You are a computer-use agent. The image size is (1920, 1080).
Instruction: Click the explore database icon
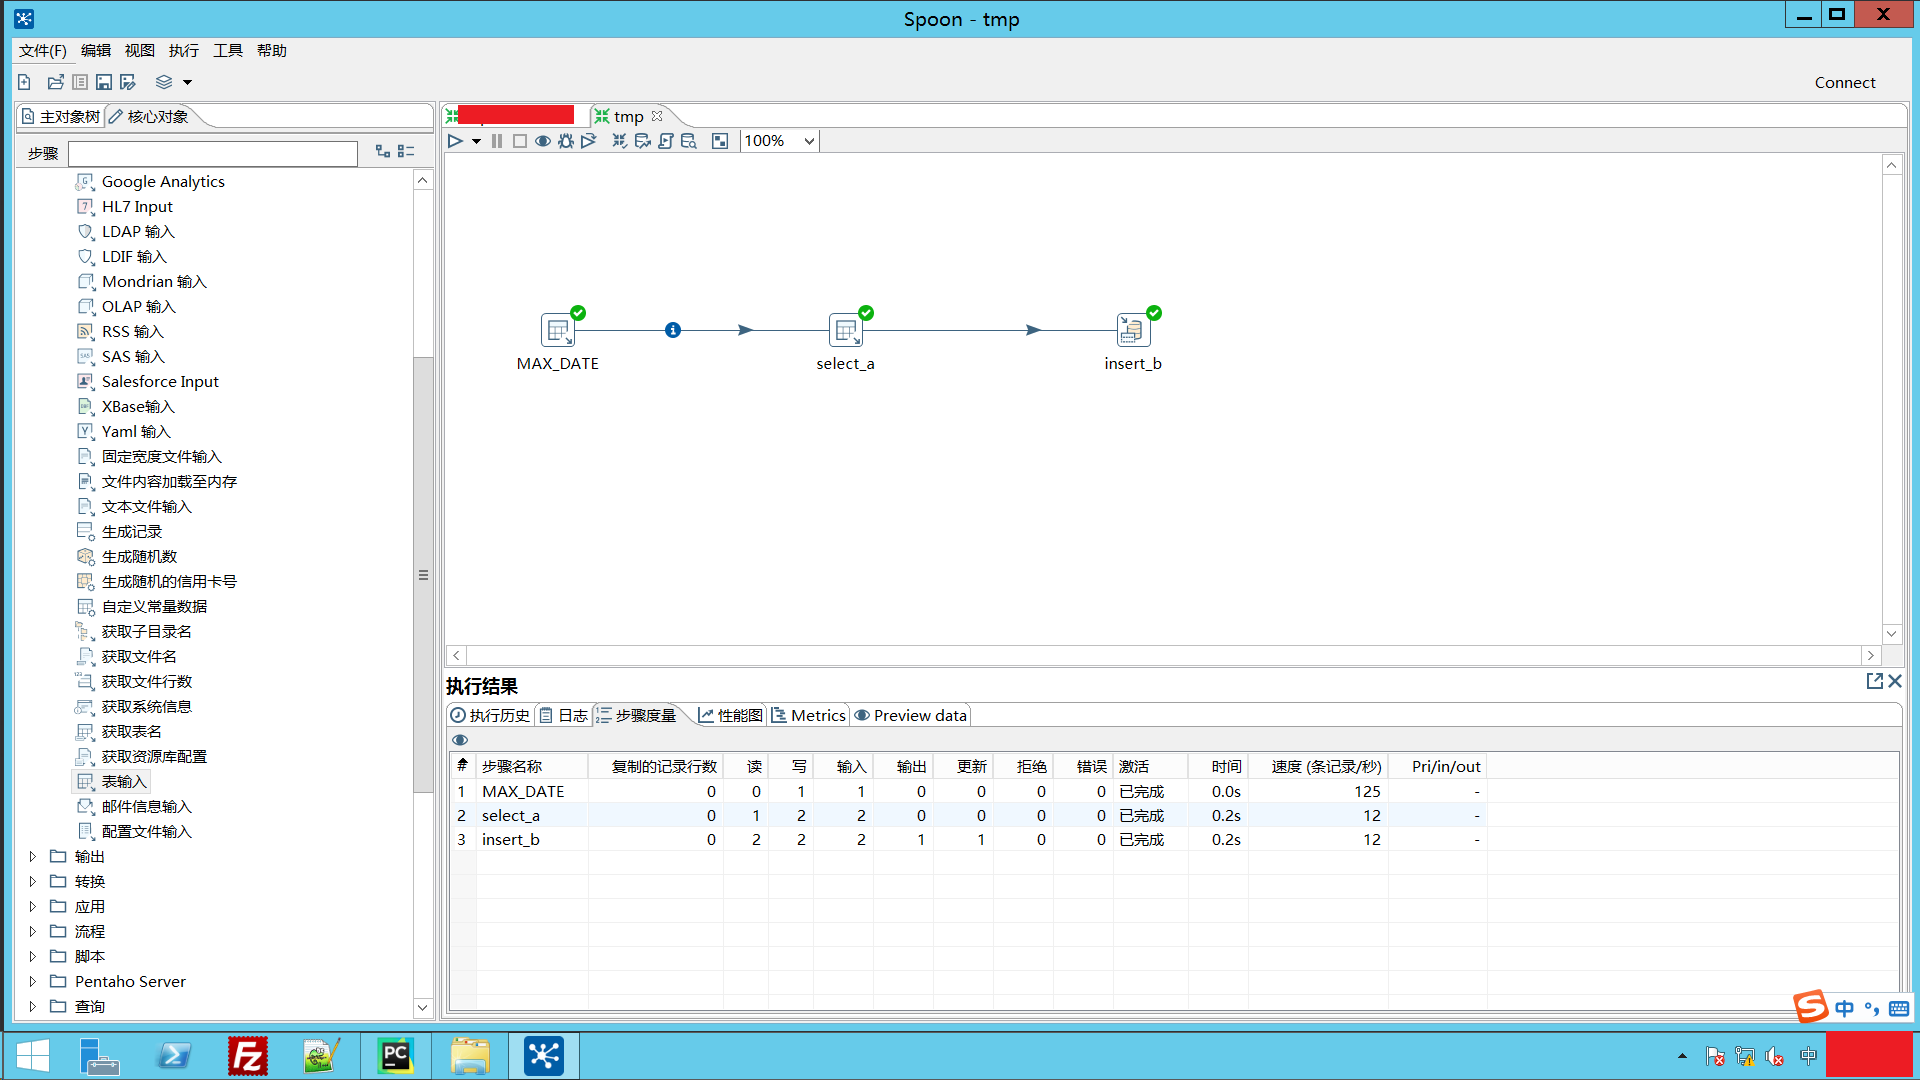[689, 141]
